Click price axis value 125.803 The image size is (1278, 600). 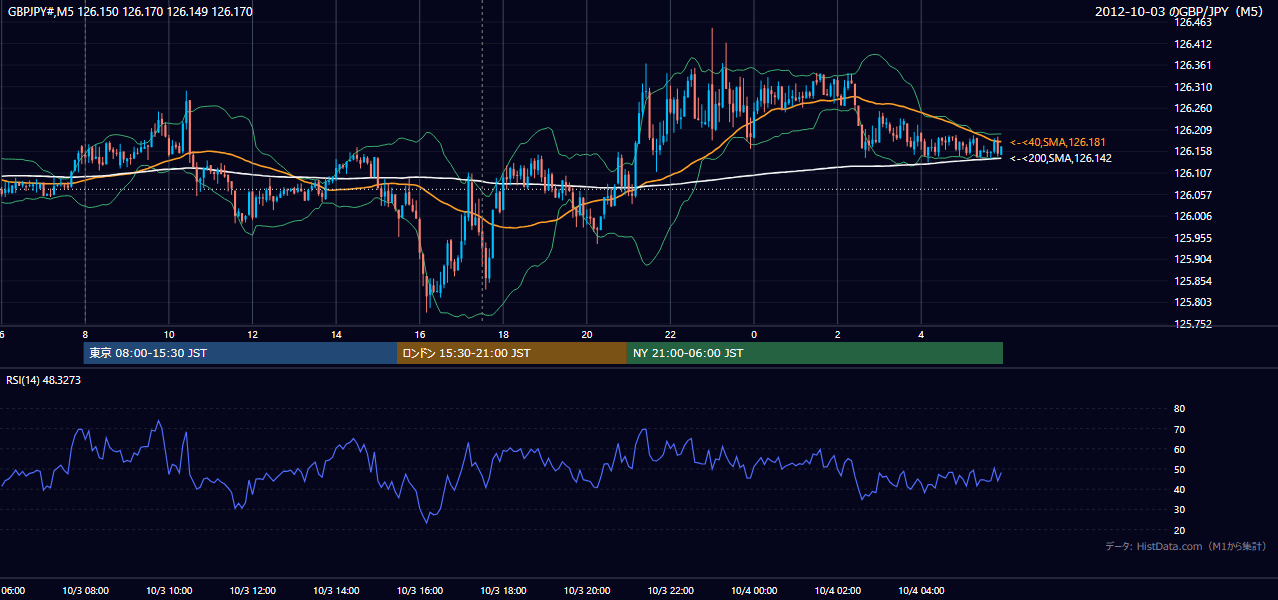[x=1194, y=302]
